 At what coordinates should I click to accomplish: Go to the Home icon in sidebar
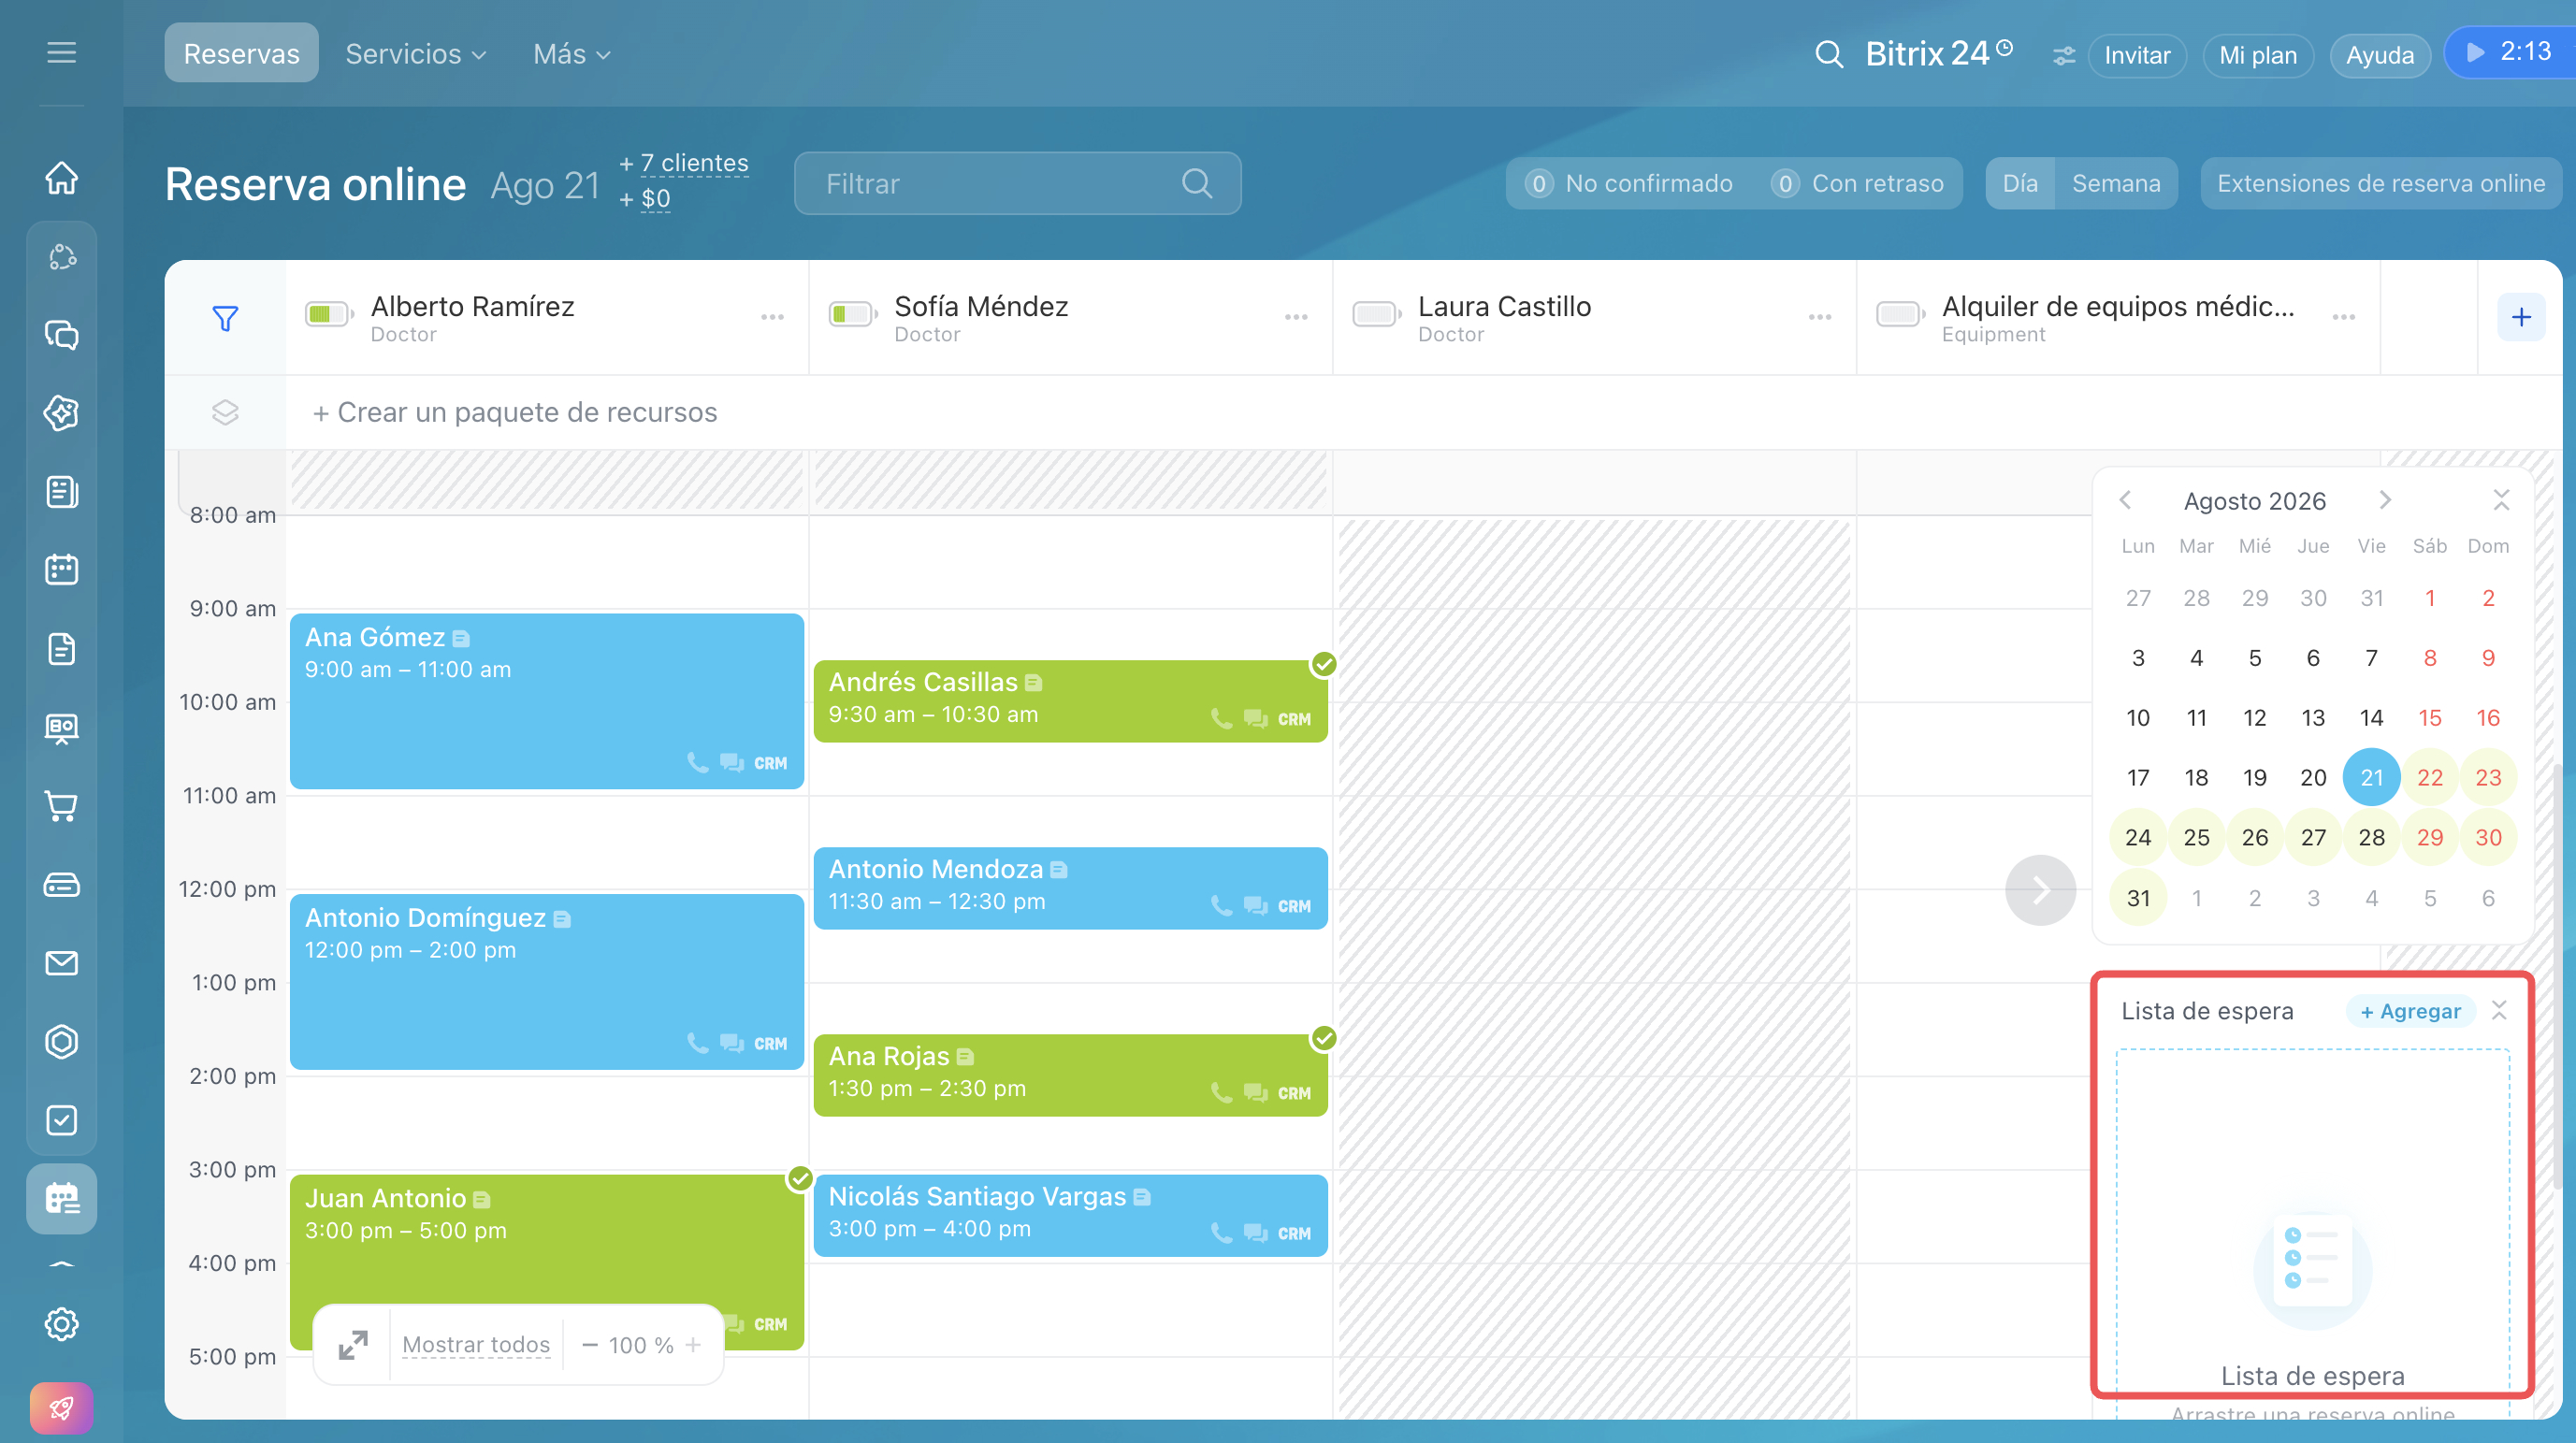[x=61, y=178]
